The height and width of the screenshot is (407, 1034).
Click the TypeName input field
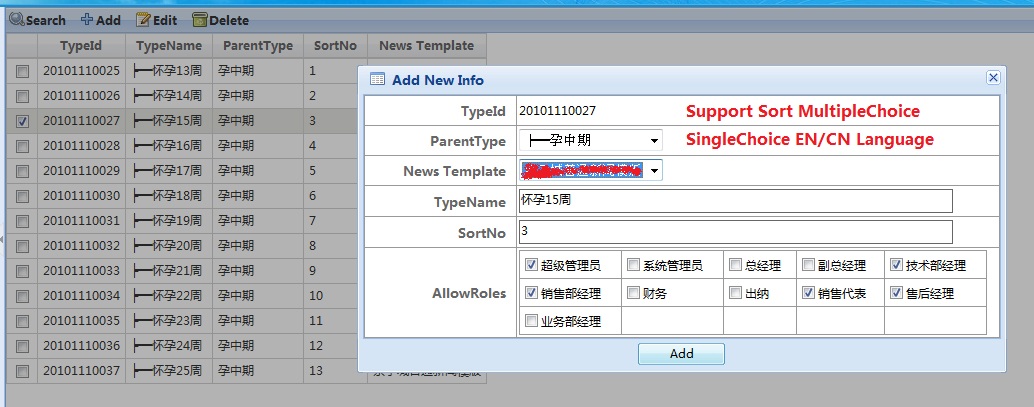(x=736, y=201)
